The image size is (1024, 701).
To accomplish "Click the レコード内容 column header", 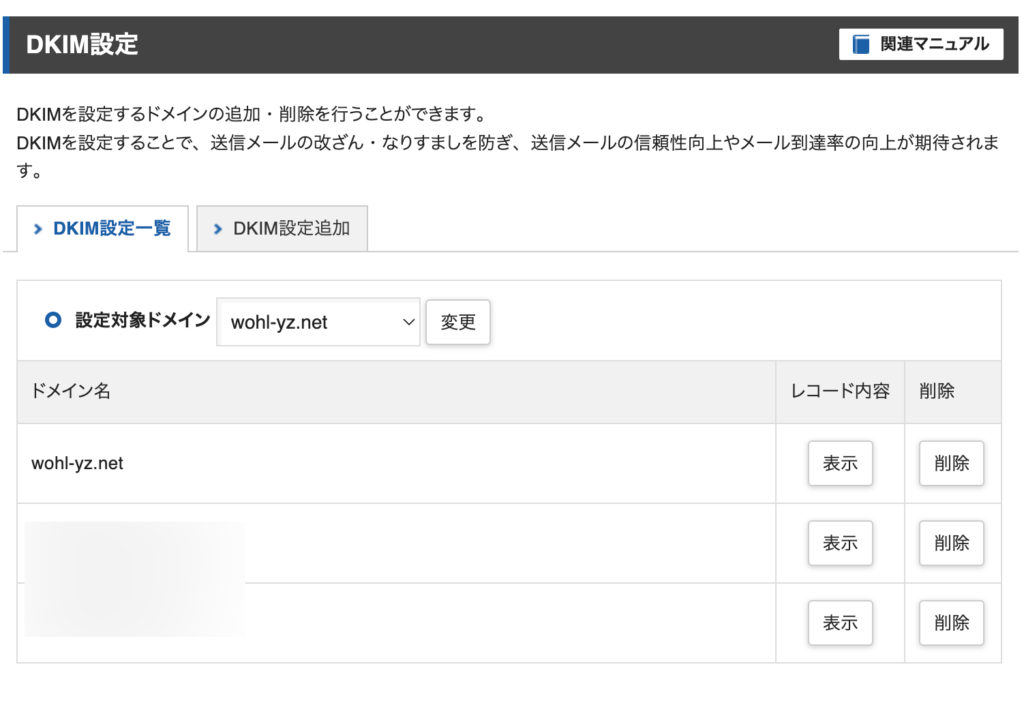I will coord(840,391).
